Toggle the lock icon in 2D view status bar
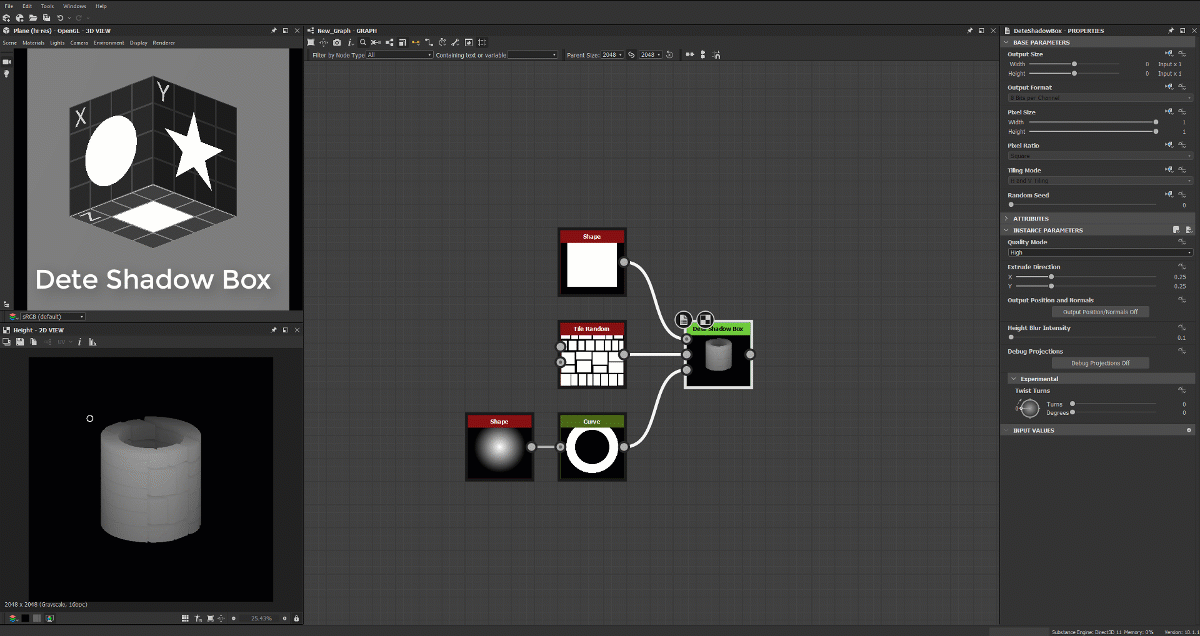Viewport: 1200px width, 636px height. point(296,618)
